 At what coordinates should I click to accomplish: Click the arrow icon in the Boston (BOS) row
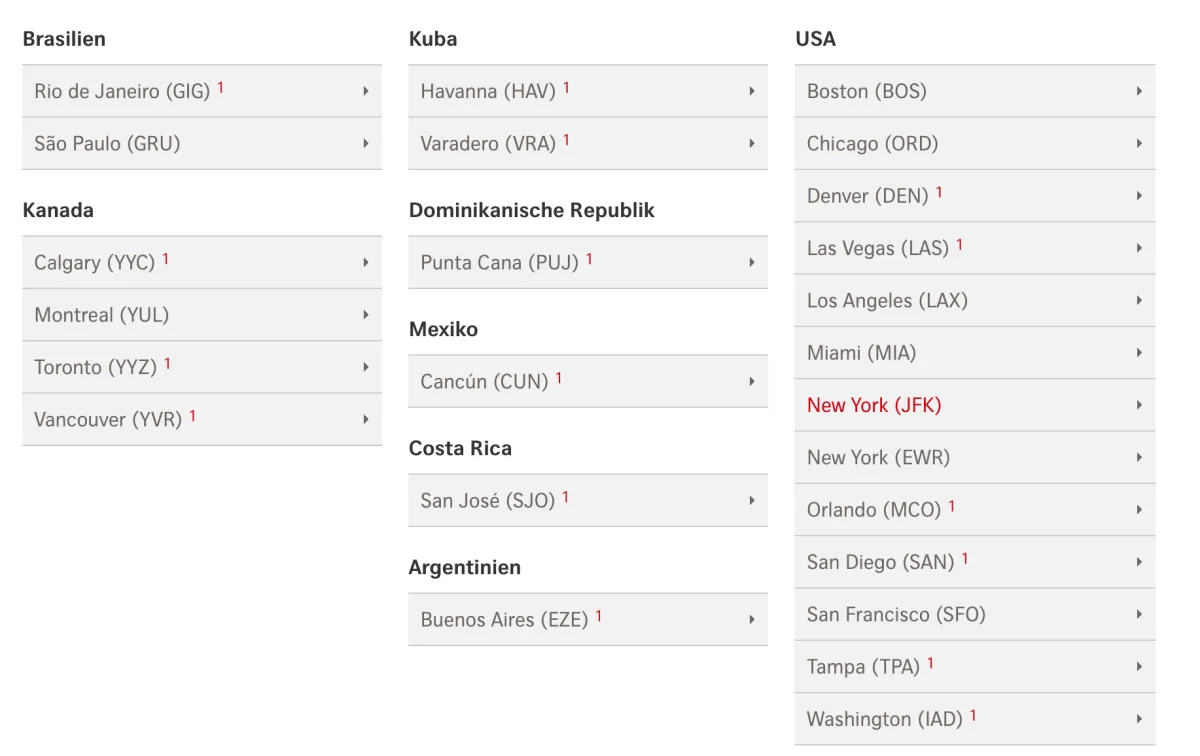pos(1139,91)
